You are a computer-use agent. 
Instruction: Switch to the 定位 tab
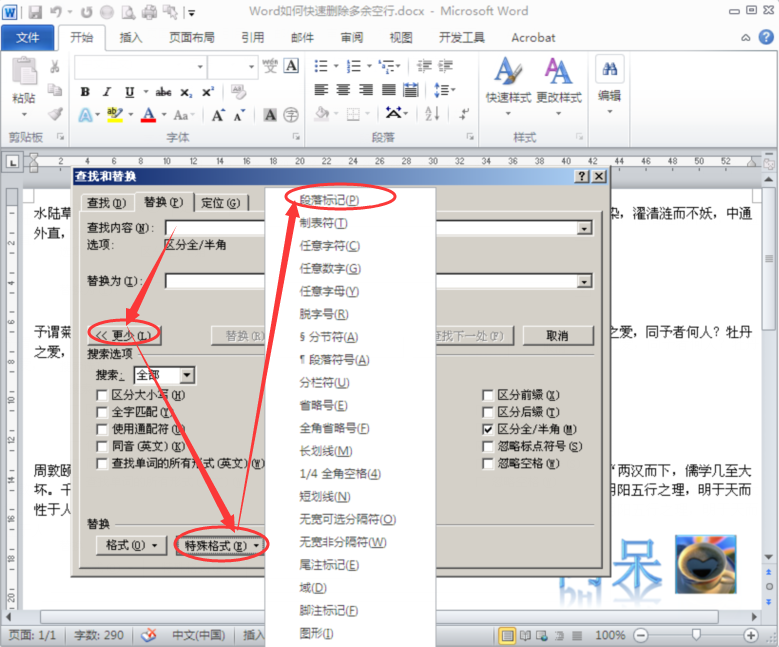coord(220,203)
